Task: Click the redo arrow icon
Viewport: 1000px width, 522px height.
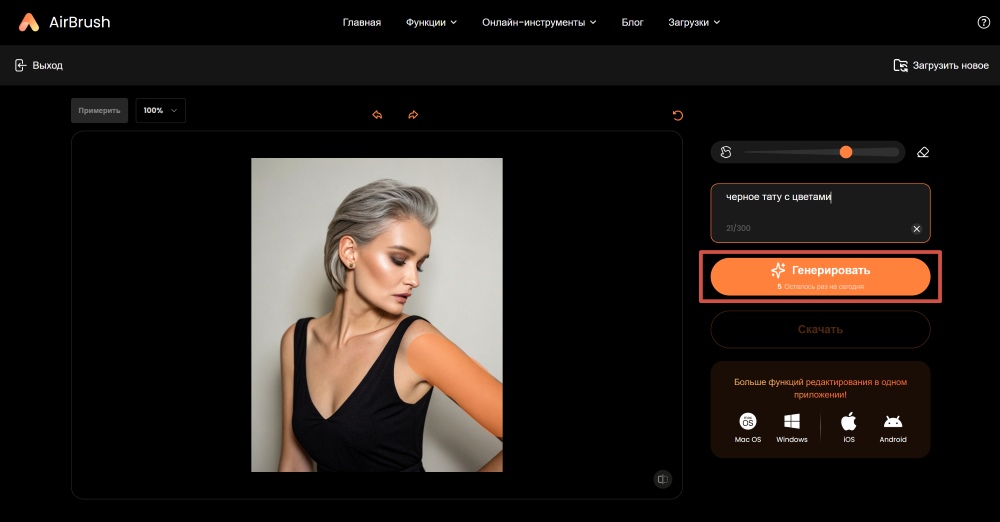Action: coord(413,115)
